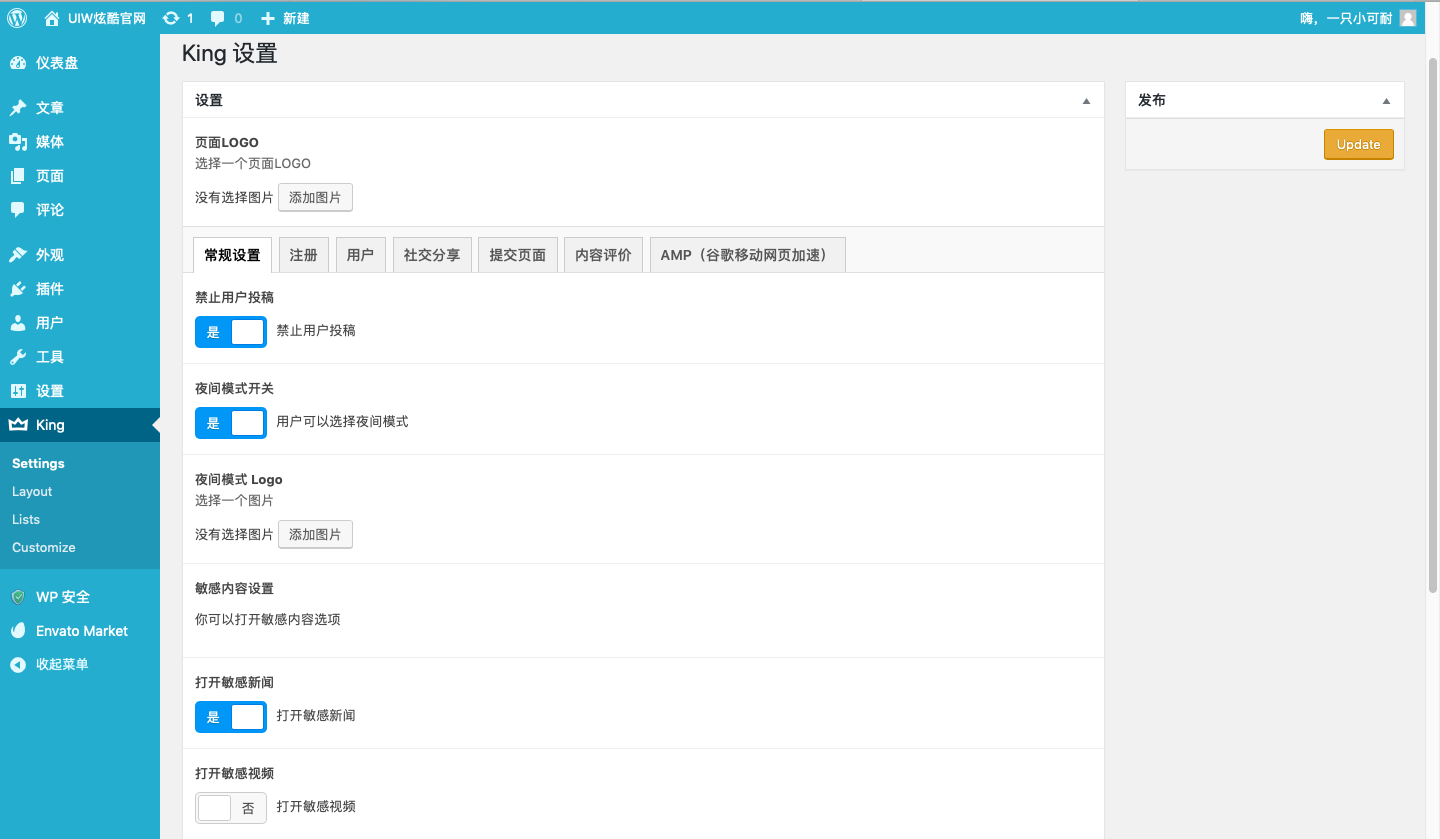Open the WP 安全 menu
The width and height of the screenshot is (1440, 839).
click(62, 597)
